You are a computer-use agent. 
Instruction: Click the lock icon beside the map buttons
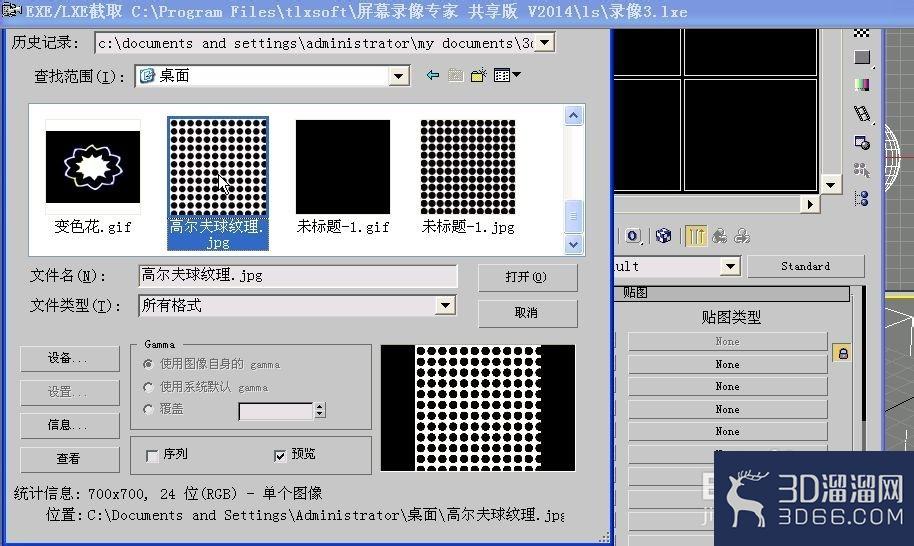[x=842, y=353]
